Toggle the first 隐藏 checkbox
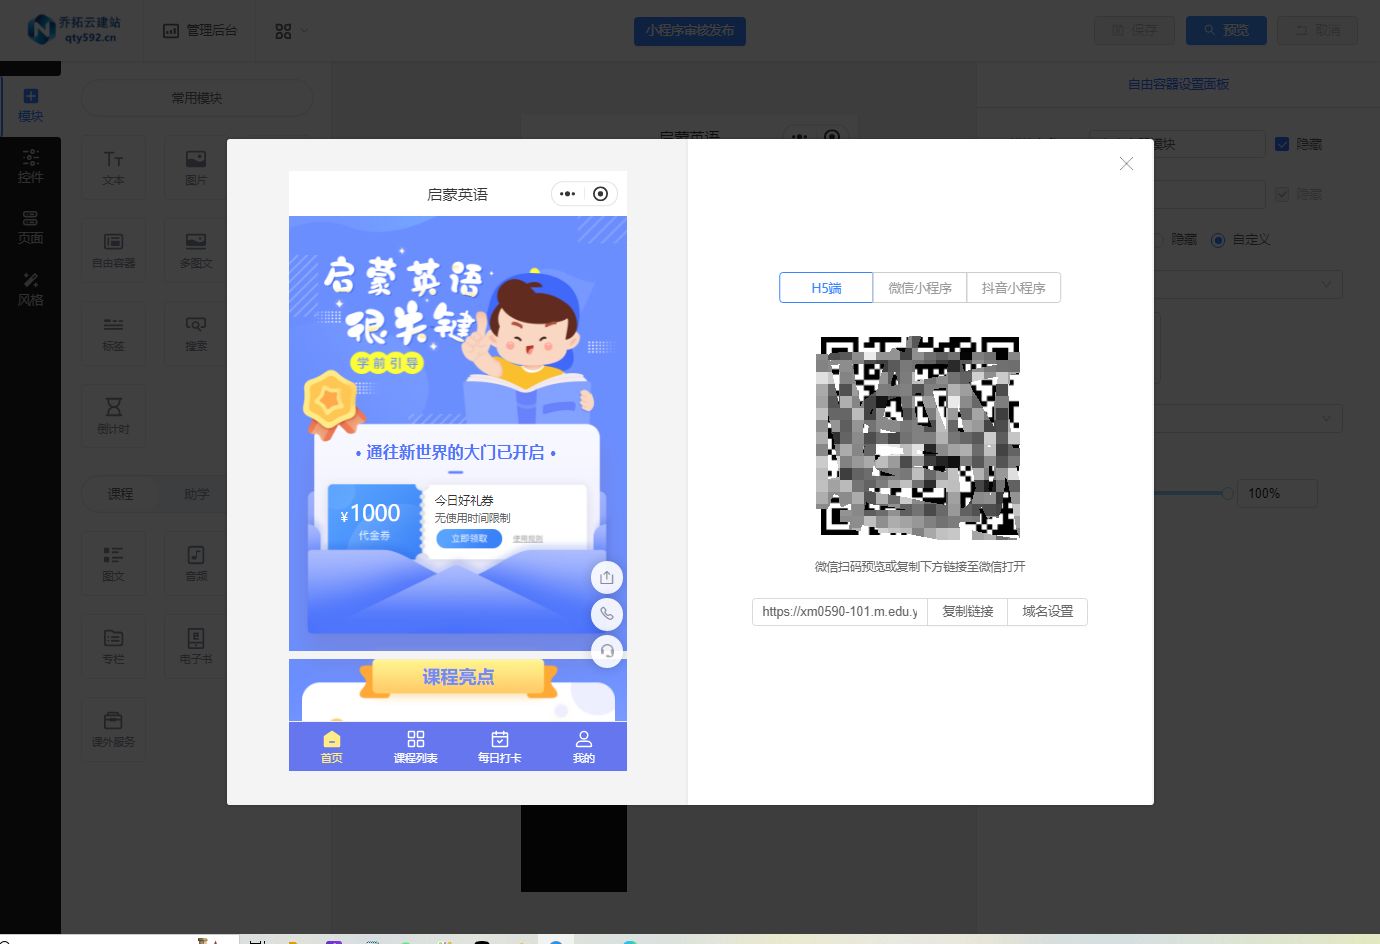 (x=1282, y=144)
